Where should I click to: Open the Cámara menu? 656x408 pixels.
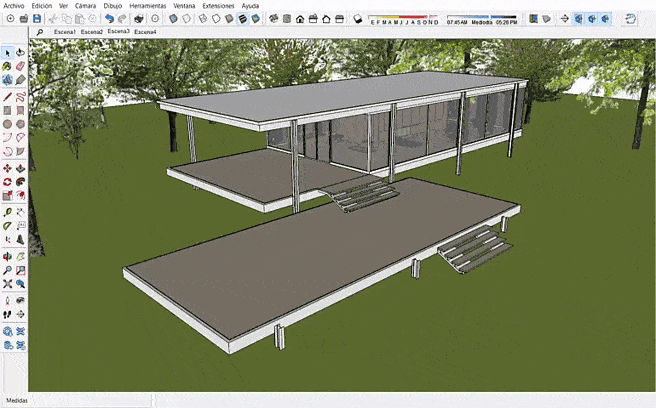pos(85,6)
